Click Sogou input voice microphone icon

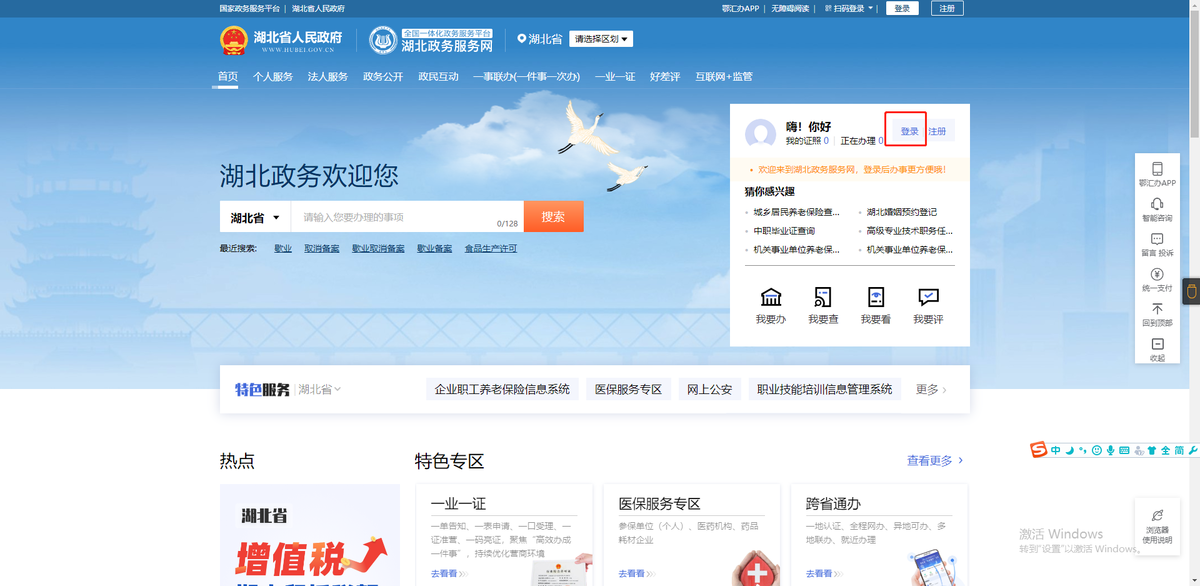point(1110,451)
